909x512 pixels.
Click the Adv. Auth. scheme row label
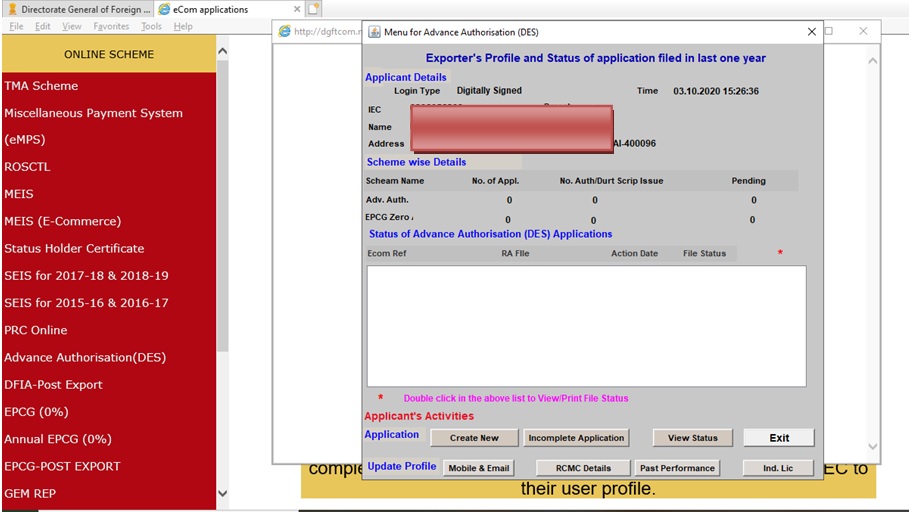click(387, 200)
